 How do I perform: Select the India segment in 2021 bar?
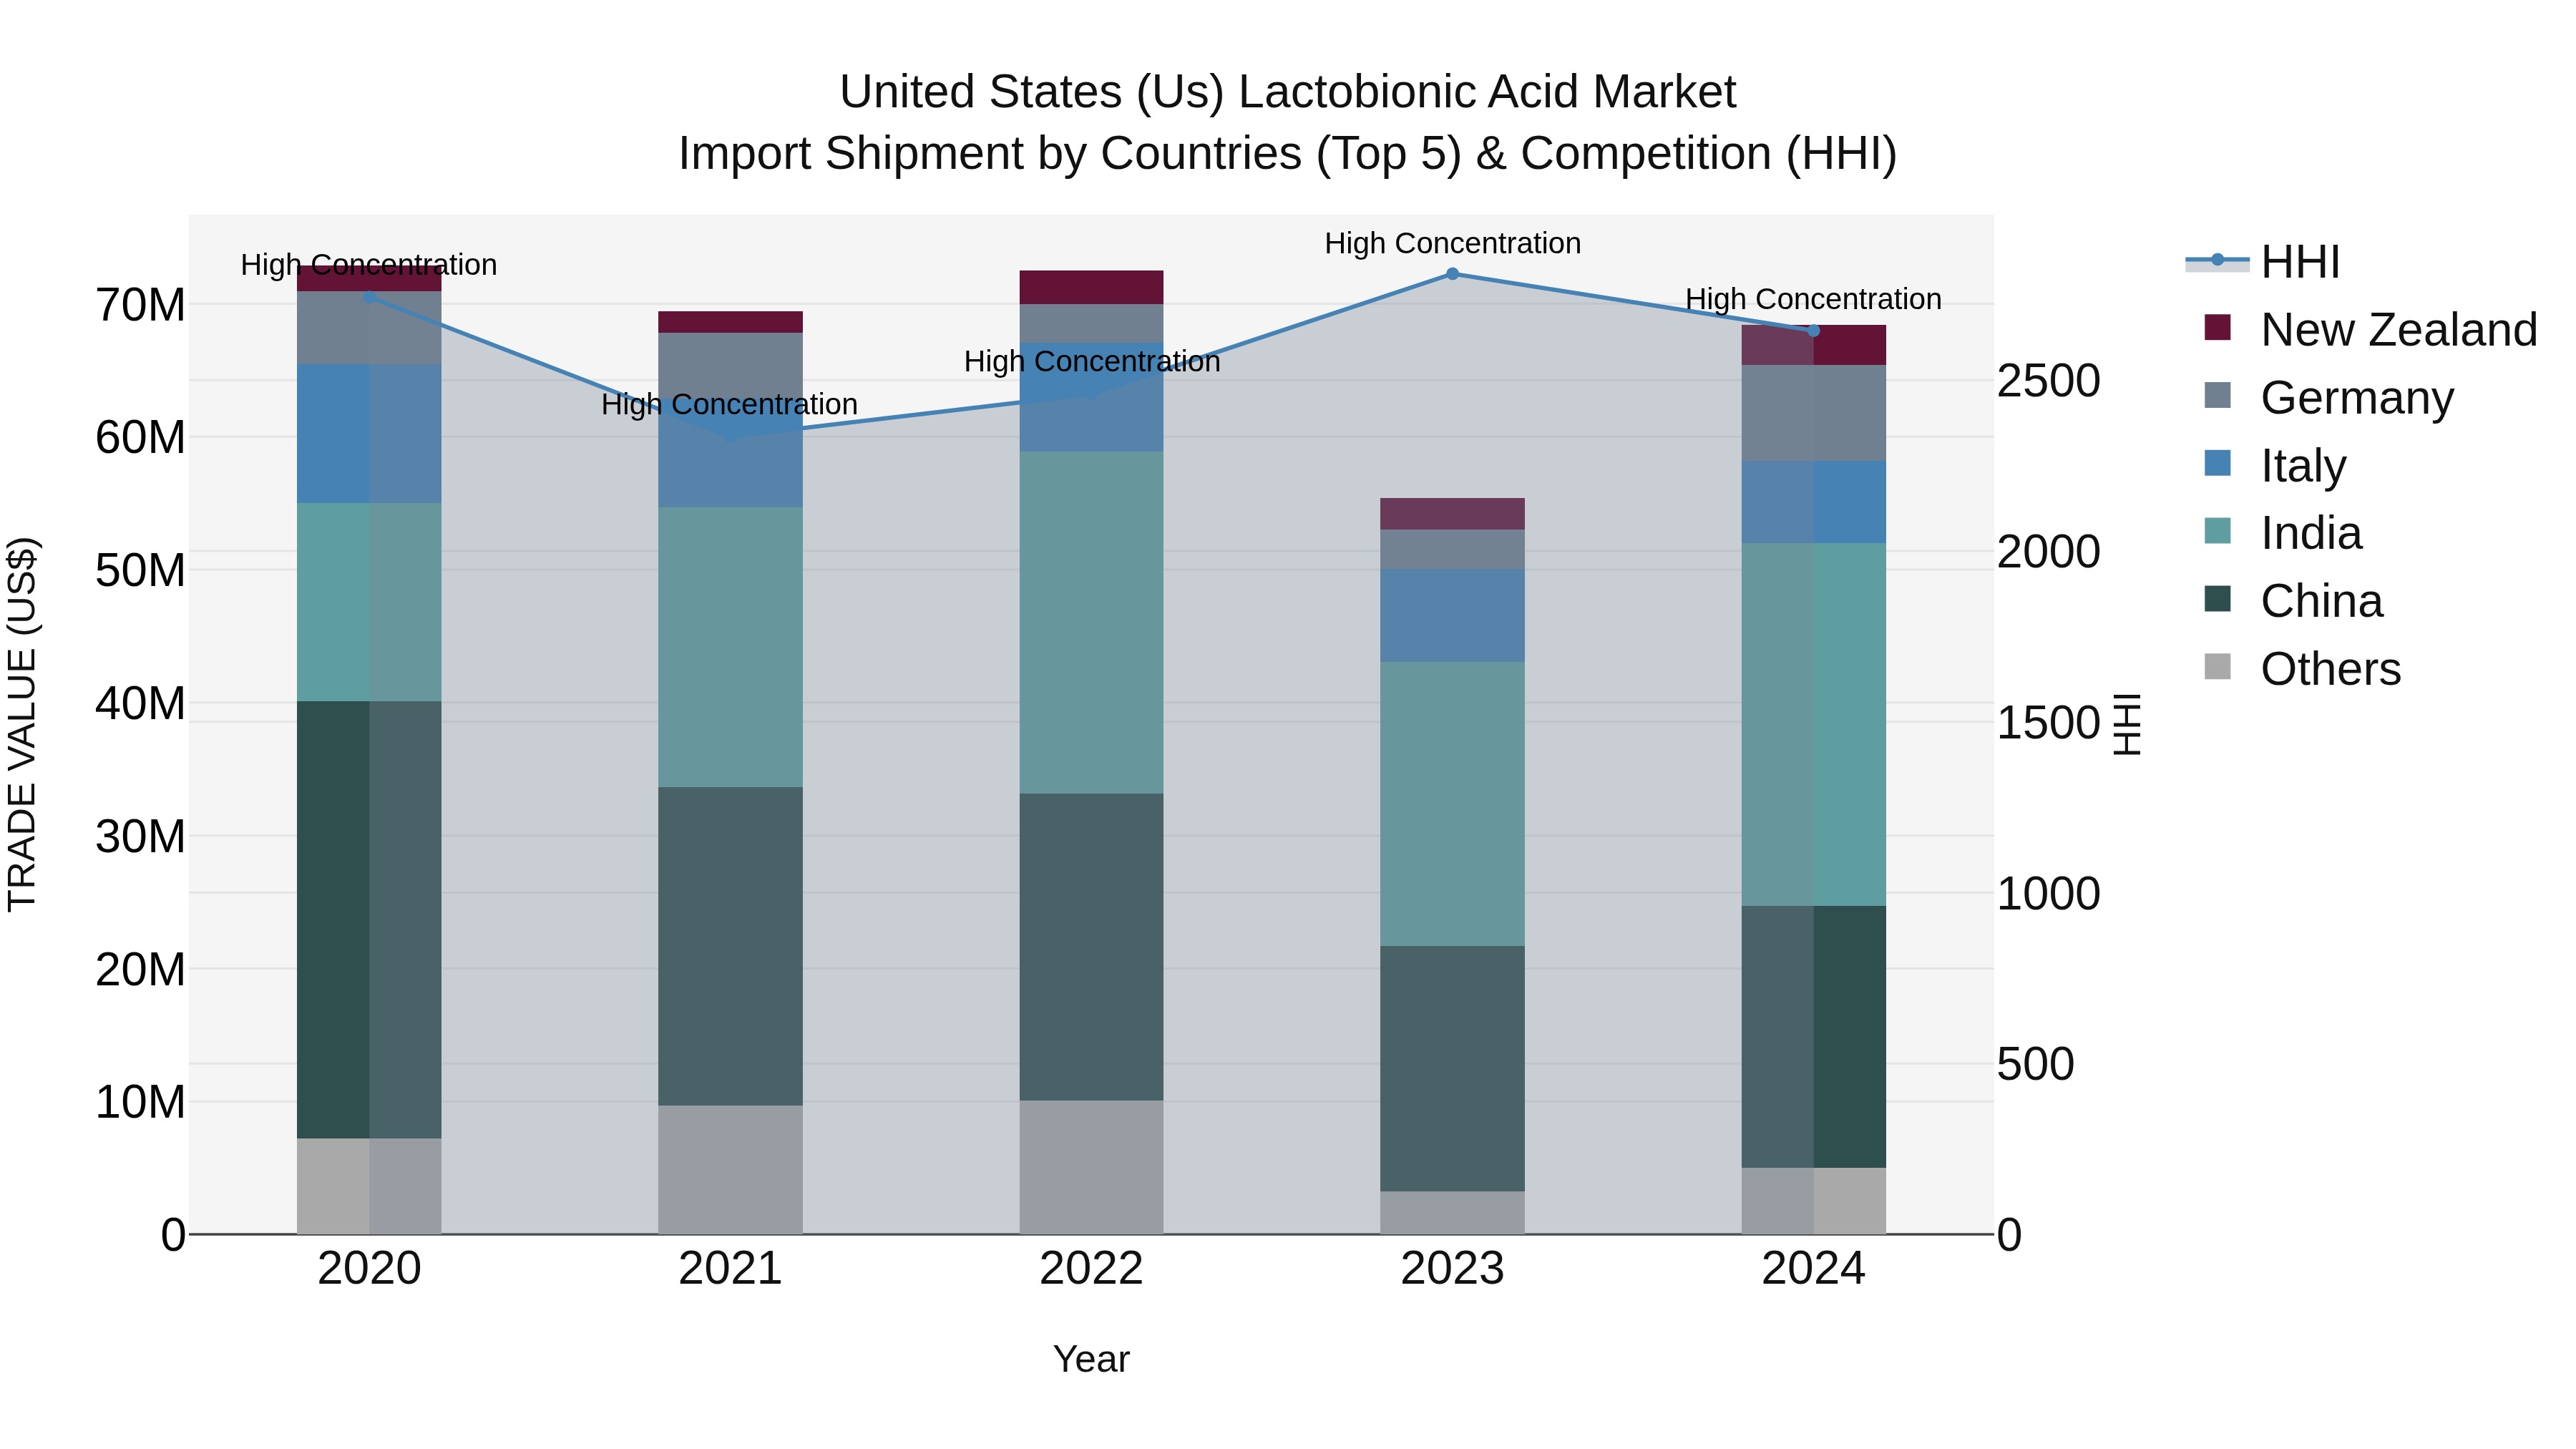pyautogui.click(x=730, y=647)
